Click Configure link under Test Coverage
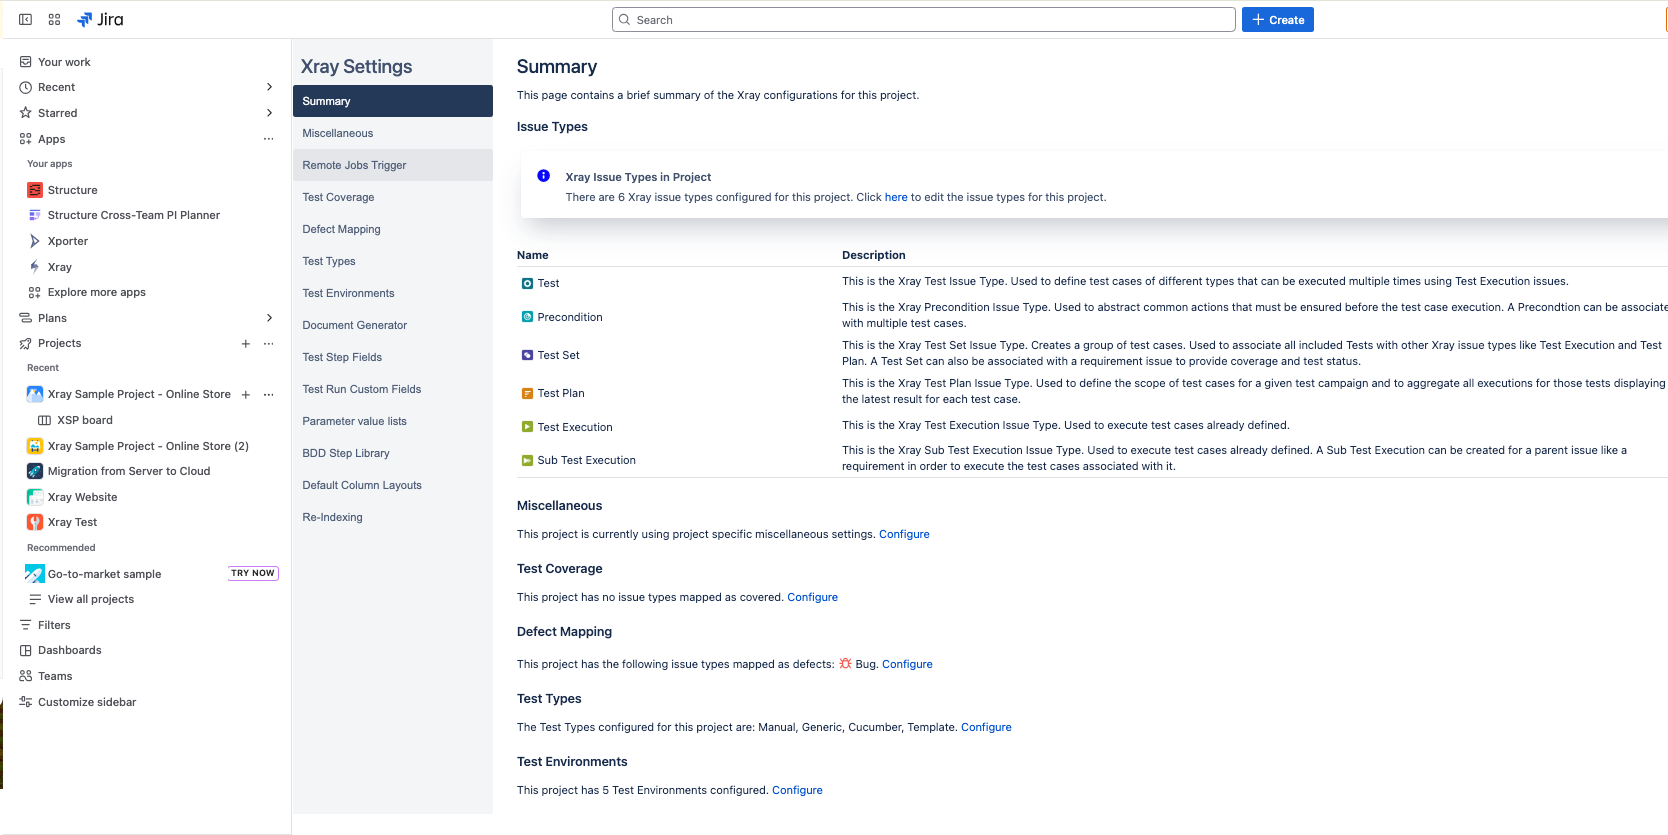The width and height of the screenshot is (1668, 835). tap(813, 597)
